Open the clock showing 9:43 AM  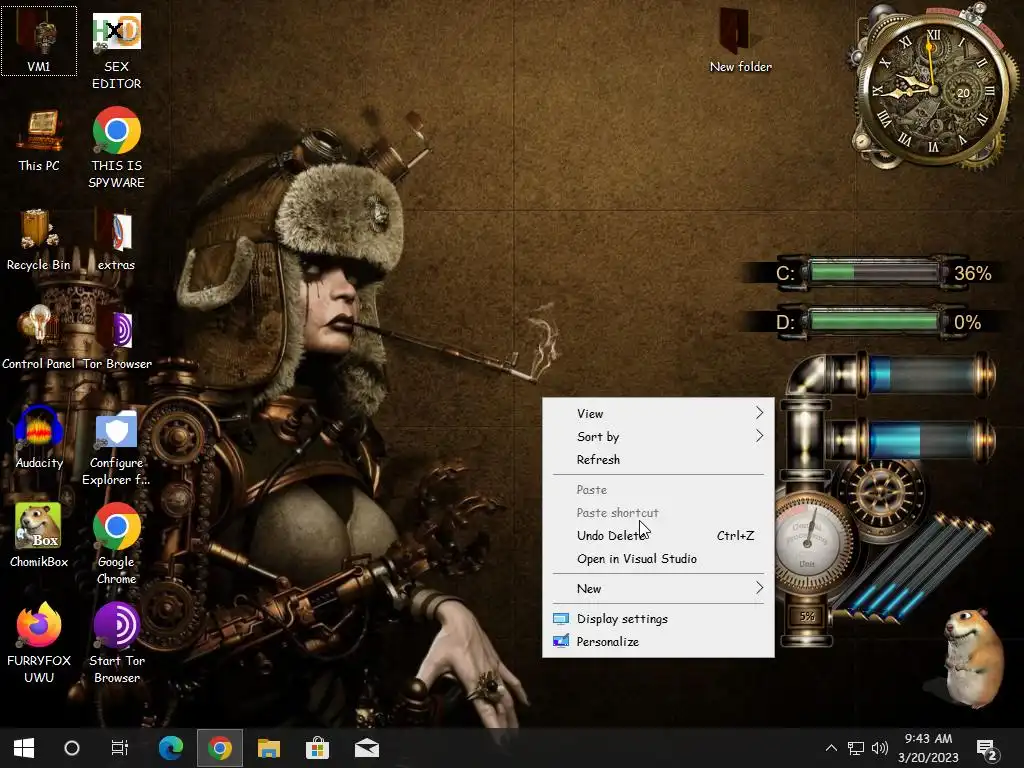click(928, 748)
